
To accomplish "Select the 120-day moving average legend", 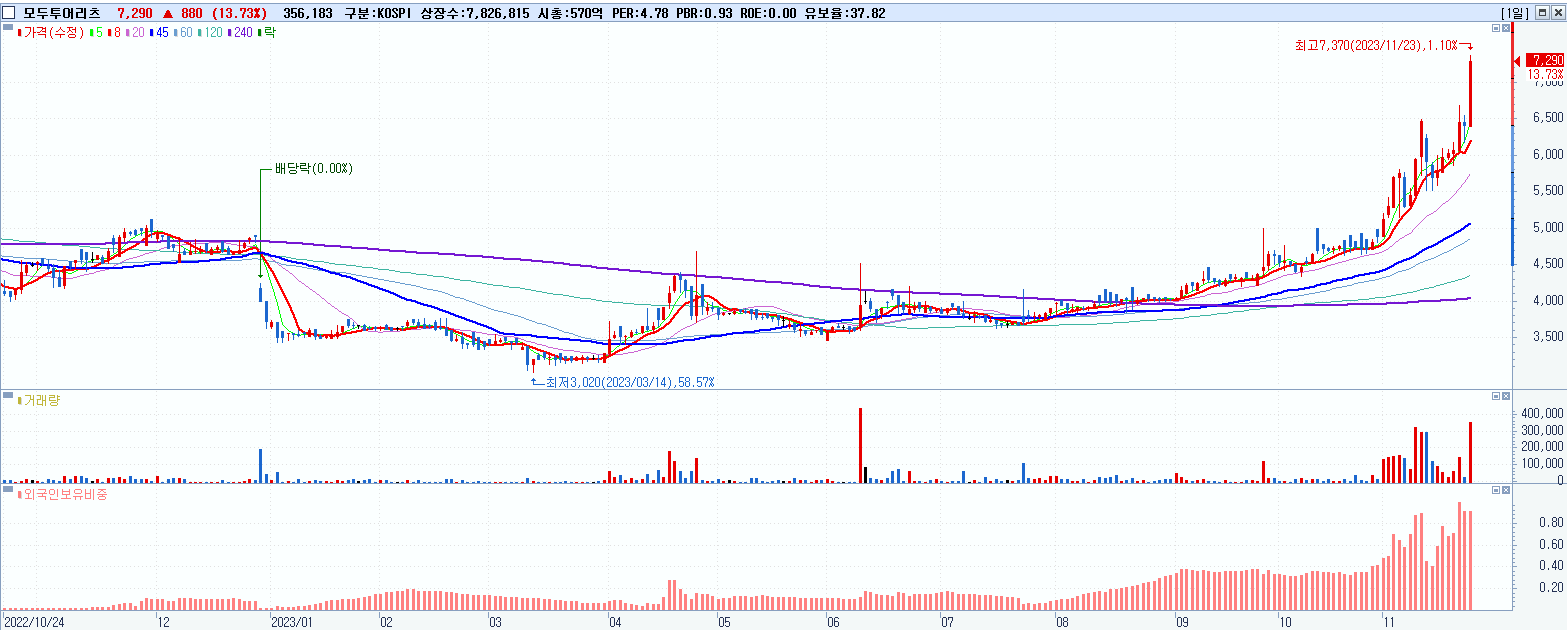I will (x=210, y=33).
